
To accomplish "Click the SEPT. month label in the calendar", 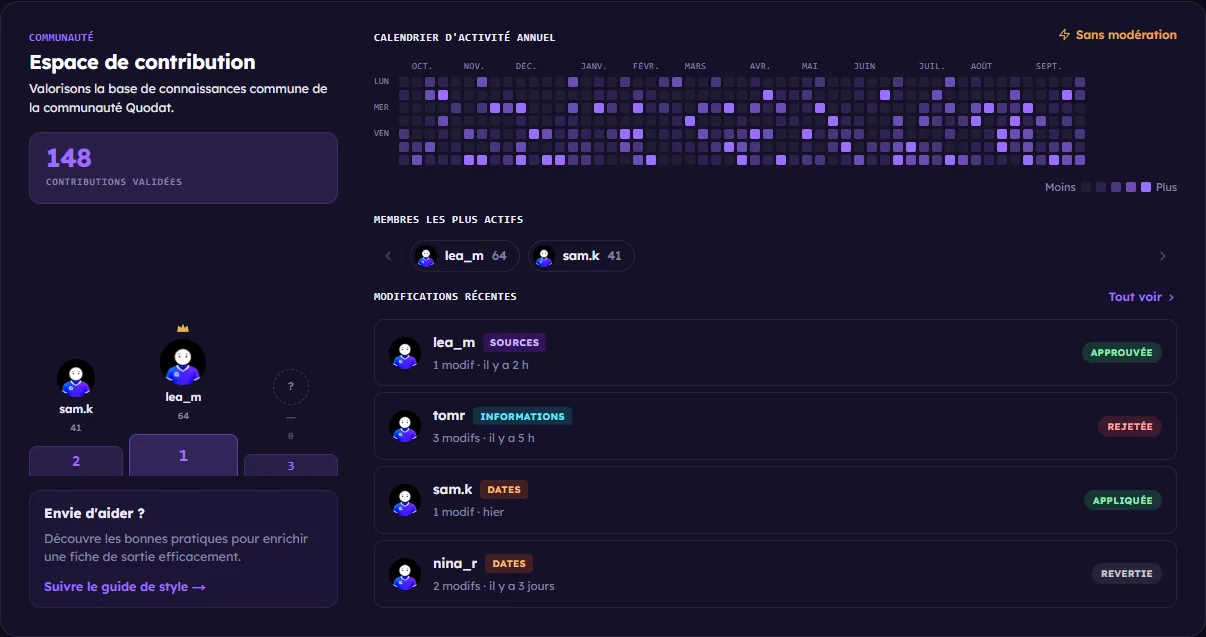I will point(1049,66).
